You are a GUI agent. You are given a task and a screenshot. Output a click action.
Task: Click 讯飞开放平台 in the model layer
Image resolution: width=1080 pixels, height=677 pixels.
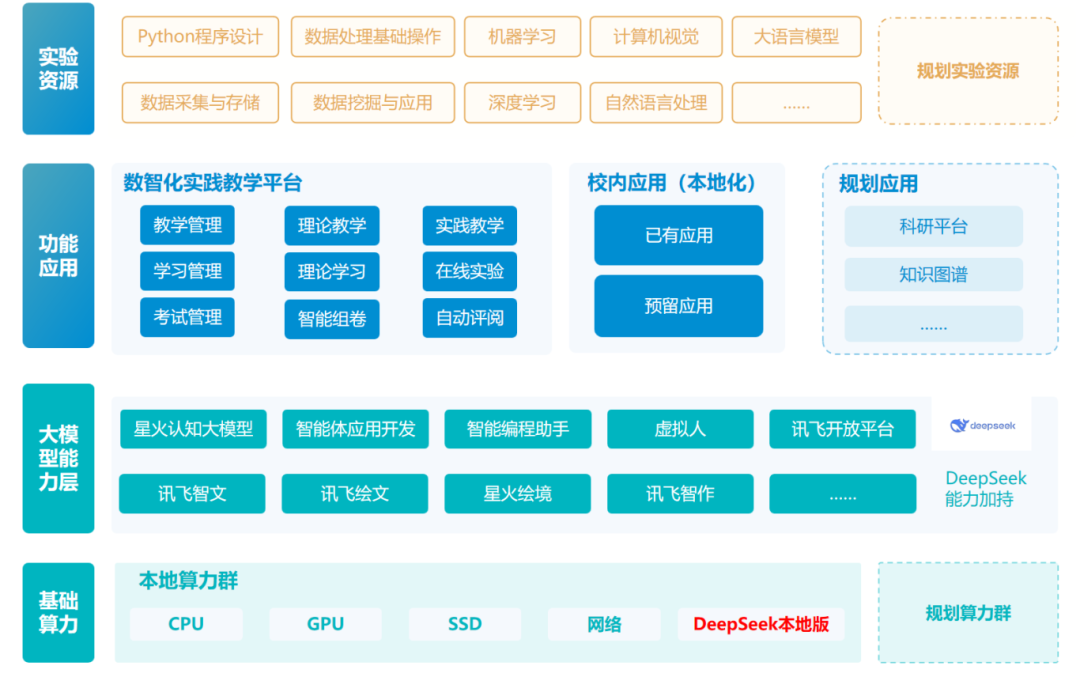843,428
